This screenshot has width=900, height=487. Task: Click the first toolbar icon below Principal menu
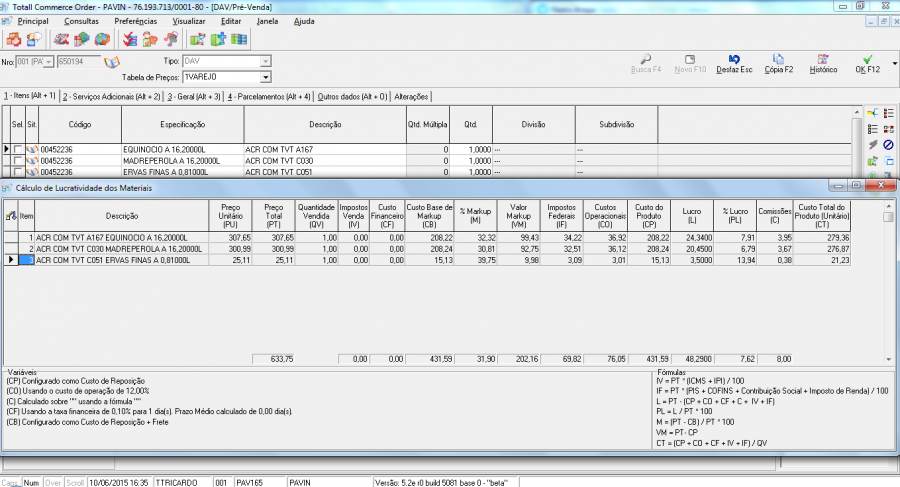[x=13, y=39]
